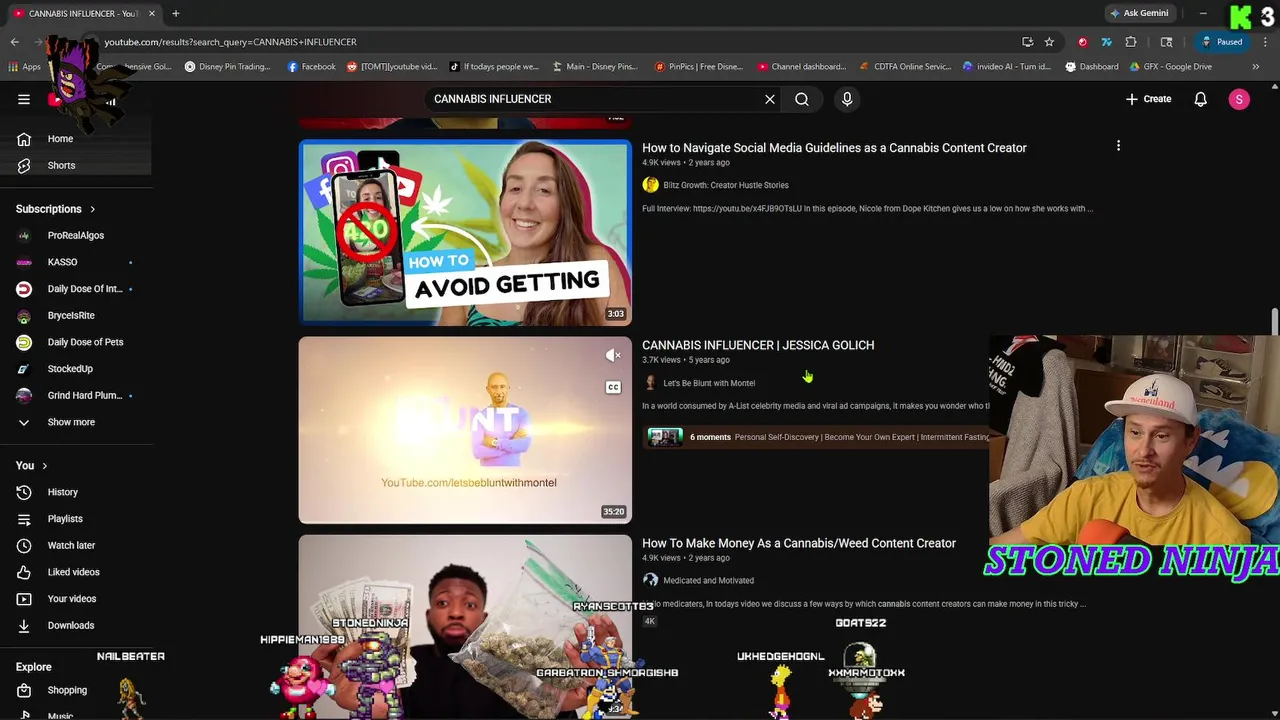
Task: Go back with browser back arrow
Action: (15, 42)
